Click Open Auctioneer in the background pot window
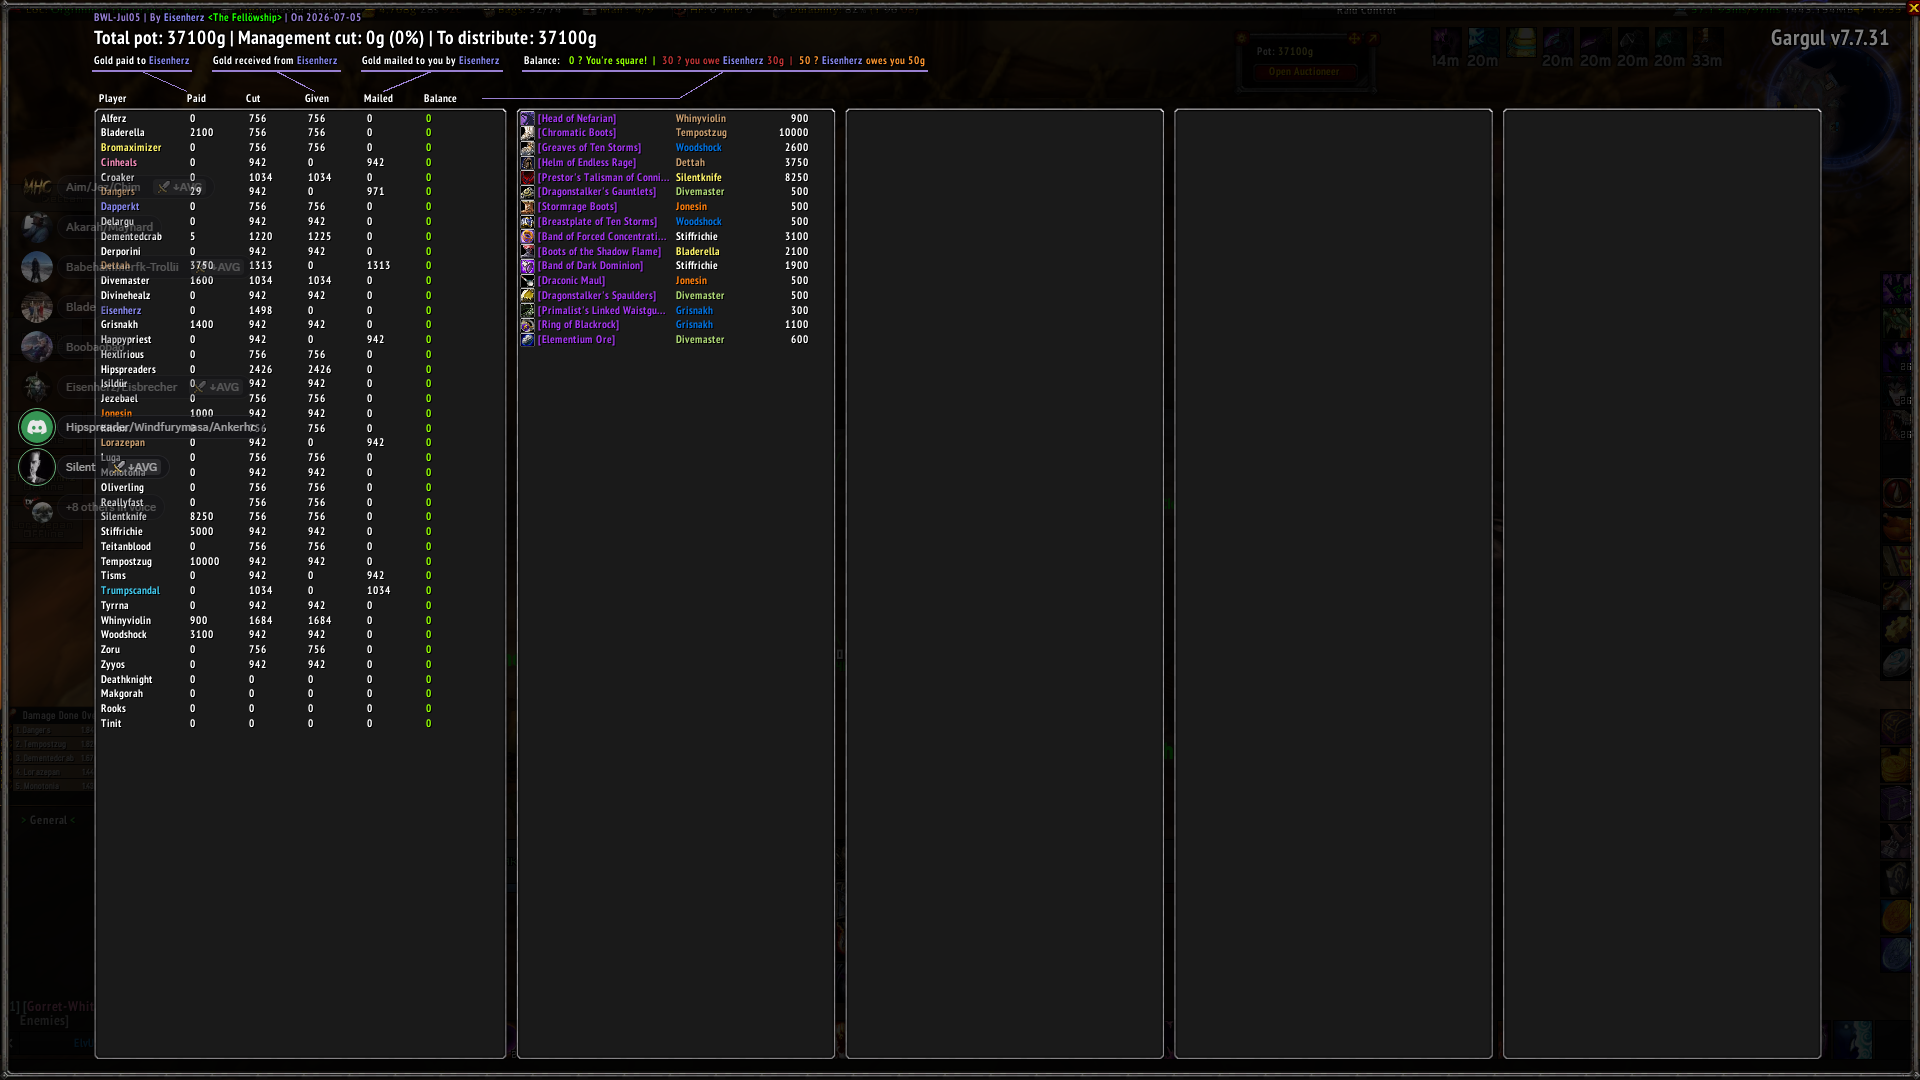This screenshot has height=1080, width=1920. [x=1303, y=72]
